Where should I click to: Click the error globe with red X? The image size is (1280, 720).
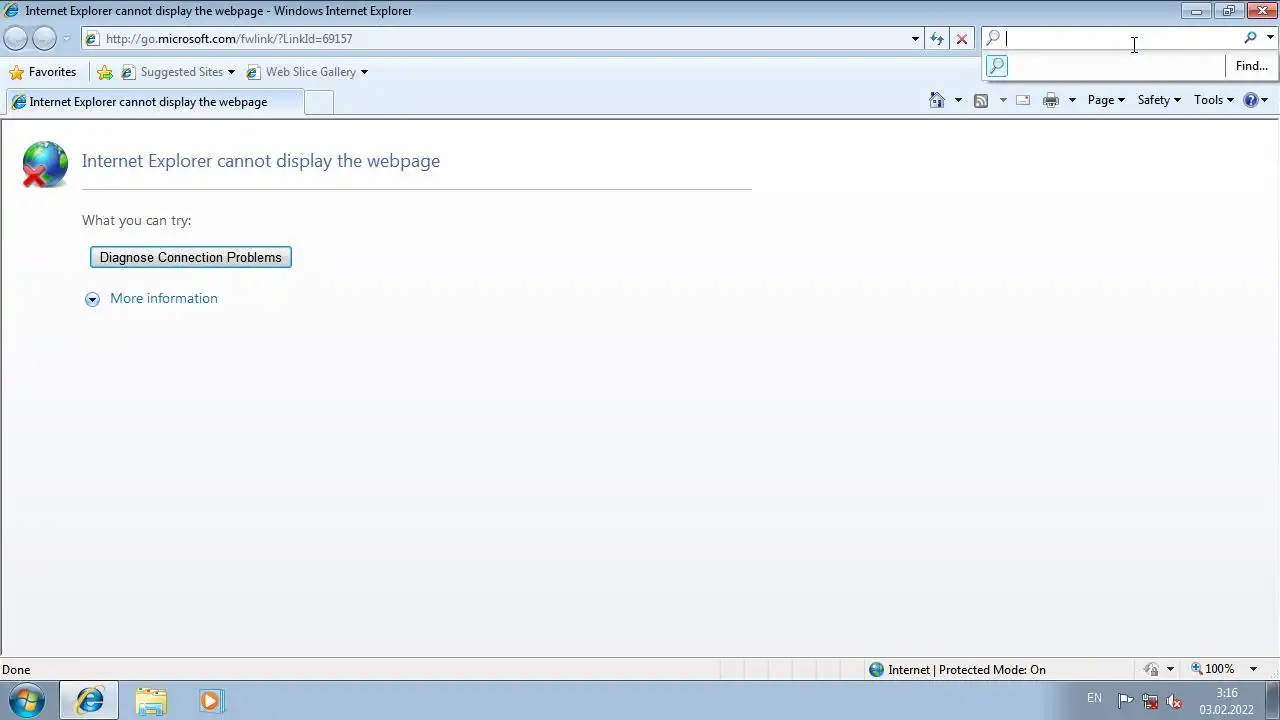[45, 164]
